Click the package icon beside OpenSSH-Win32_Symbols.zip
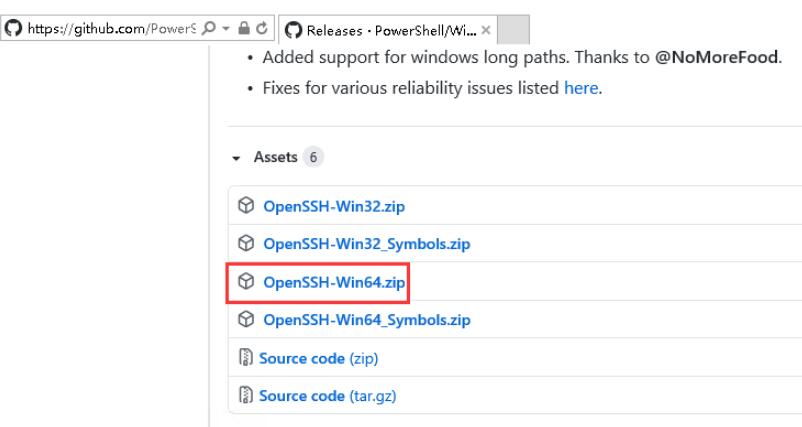Viewport: 802px width, 427px height. coord(246,243)
